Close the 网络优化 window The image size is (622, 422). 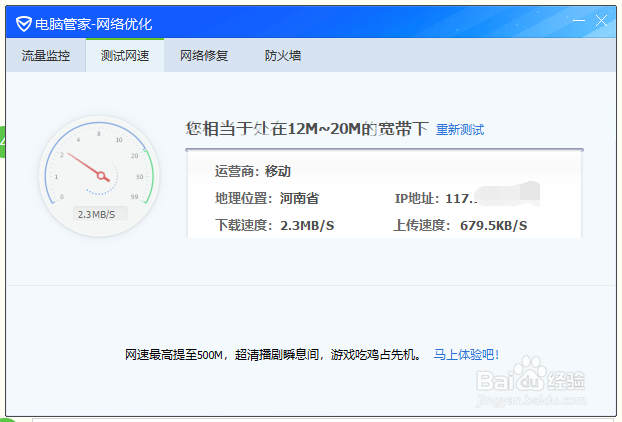click(601, 20)
